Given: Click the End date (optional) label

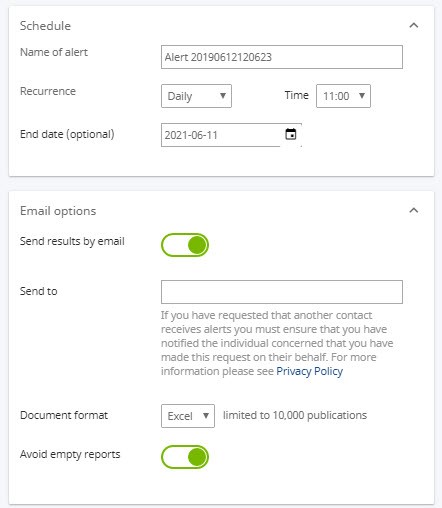Looking at the screenshot, I should (x=67, y=134).
